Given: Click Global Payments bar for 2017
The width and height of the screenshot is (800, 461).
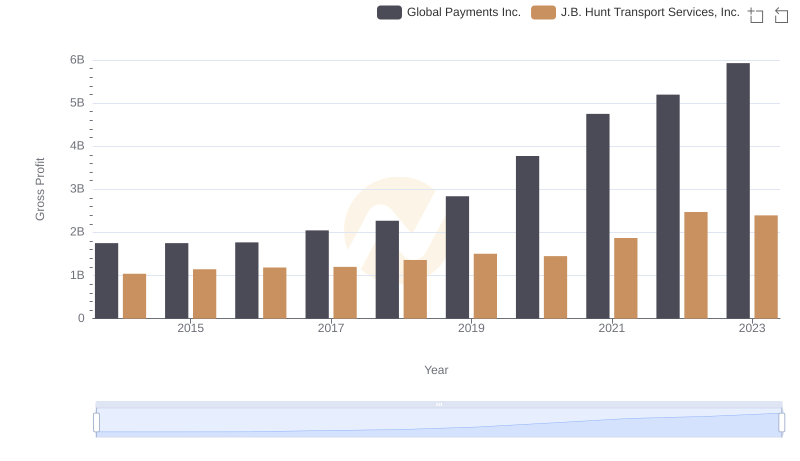Looking at the screenshot, I should click(x=317, y=274).
